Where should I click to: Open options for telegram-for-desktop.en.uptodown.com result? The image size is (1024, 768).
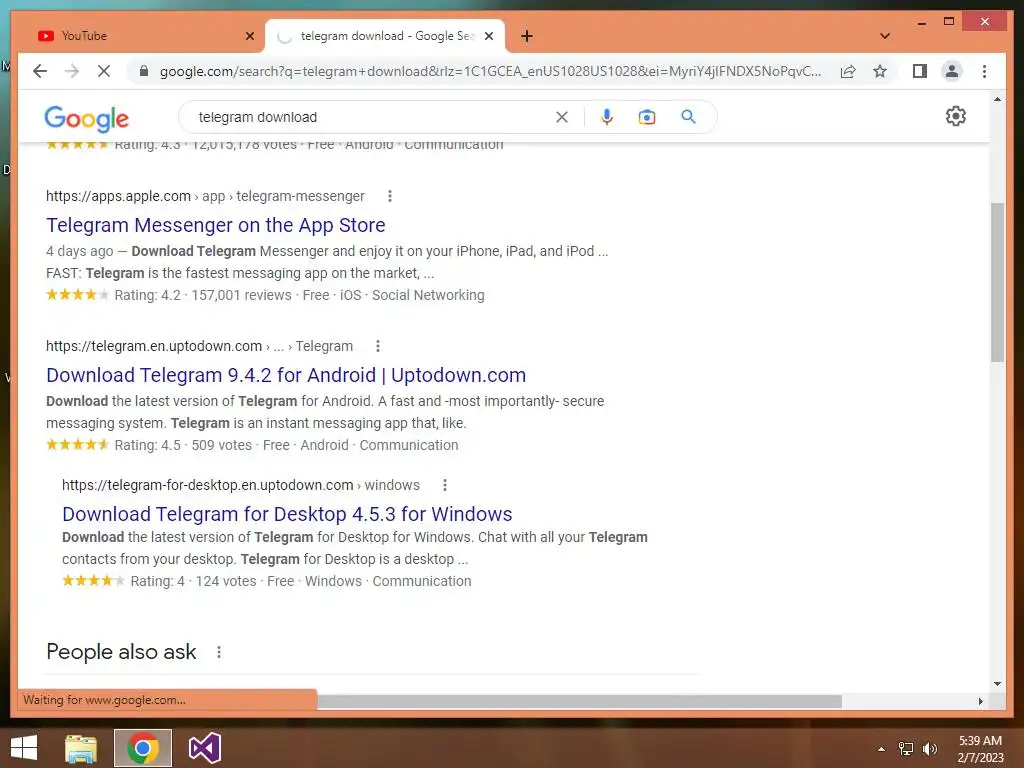point(445,485)
